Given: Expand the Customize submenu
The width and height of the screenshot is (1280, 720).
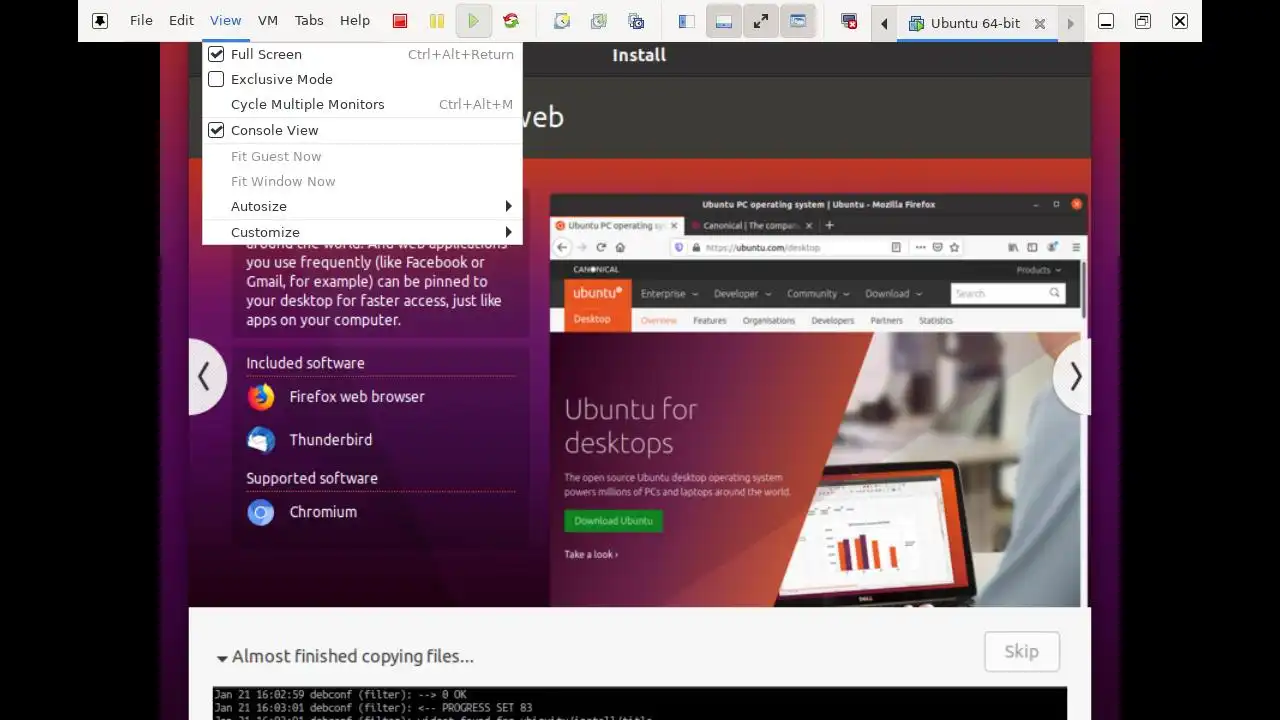Looking at the screenshot, I should tap(362, 232).
